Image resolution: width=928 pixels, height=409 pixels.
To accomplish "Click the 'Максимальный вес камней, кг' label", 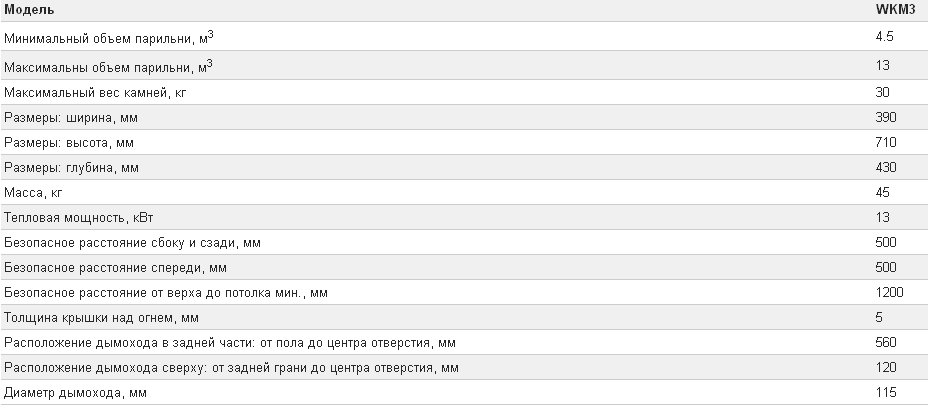I will [x=95, y=93].
